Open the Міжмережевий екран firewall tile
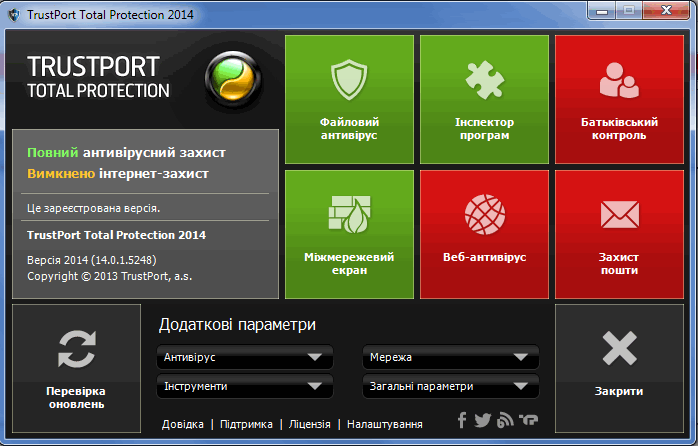This screenshot has height=446, width=698. coord(349,234)
